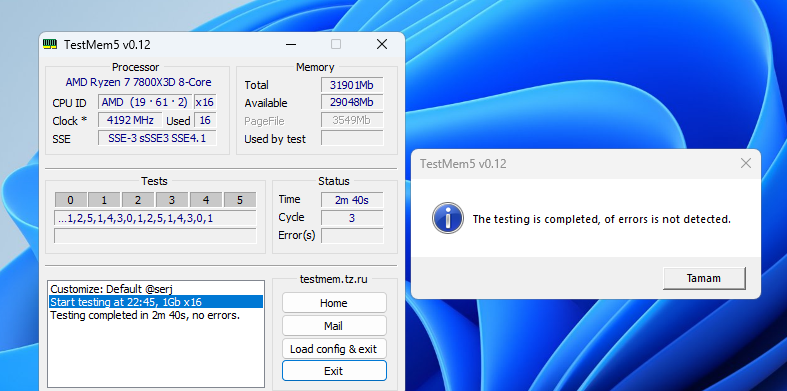Click the Clock value 4192 MHz
The height and width of the screenshot is (391, 787).
tap(129, 120)
